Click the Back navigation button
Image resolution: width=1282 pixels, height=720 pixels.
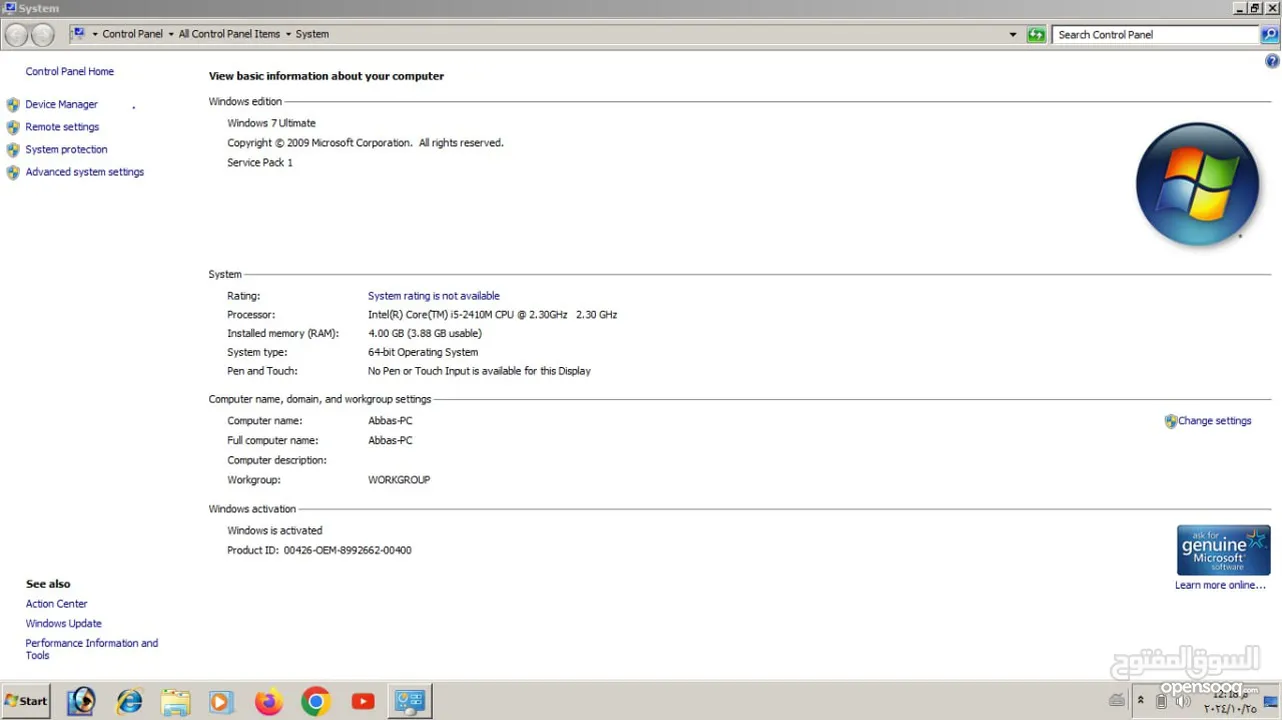tap(16, 35)
